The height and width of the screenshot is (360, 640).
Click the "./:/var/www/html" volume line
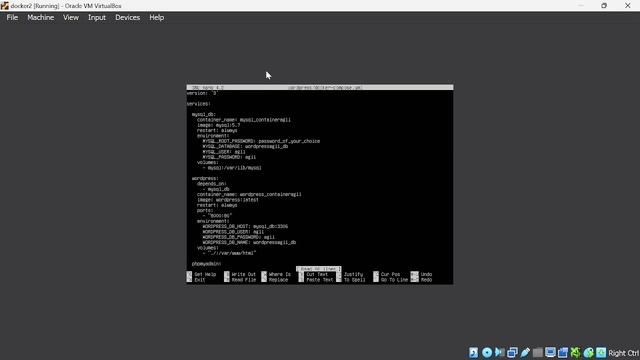pos(229,253)
